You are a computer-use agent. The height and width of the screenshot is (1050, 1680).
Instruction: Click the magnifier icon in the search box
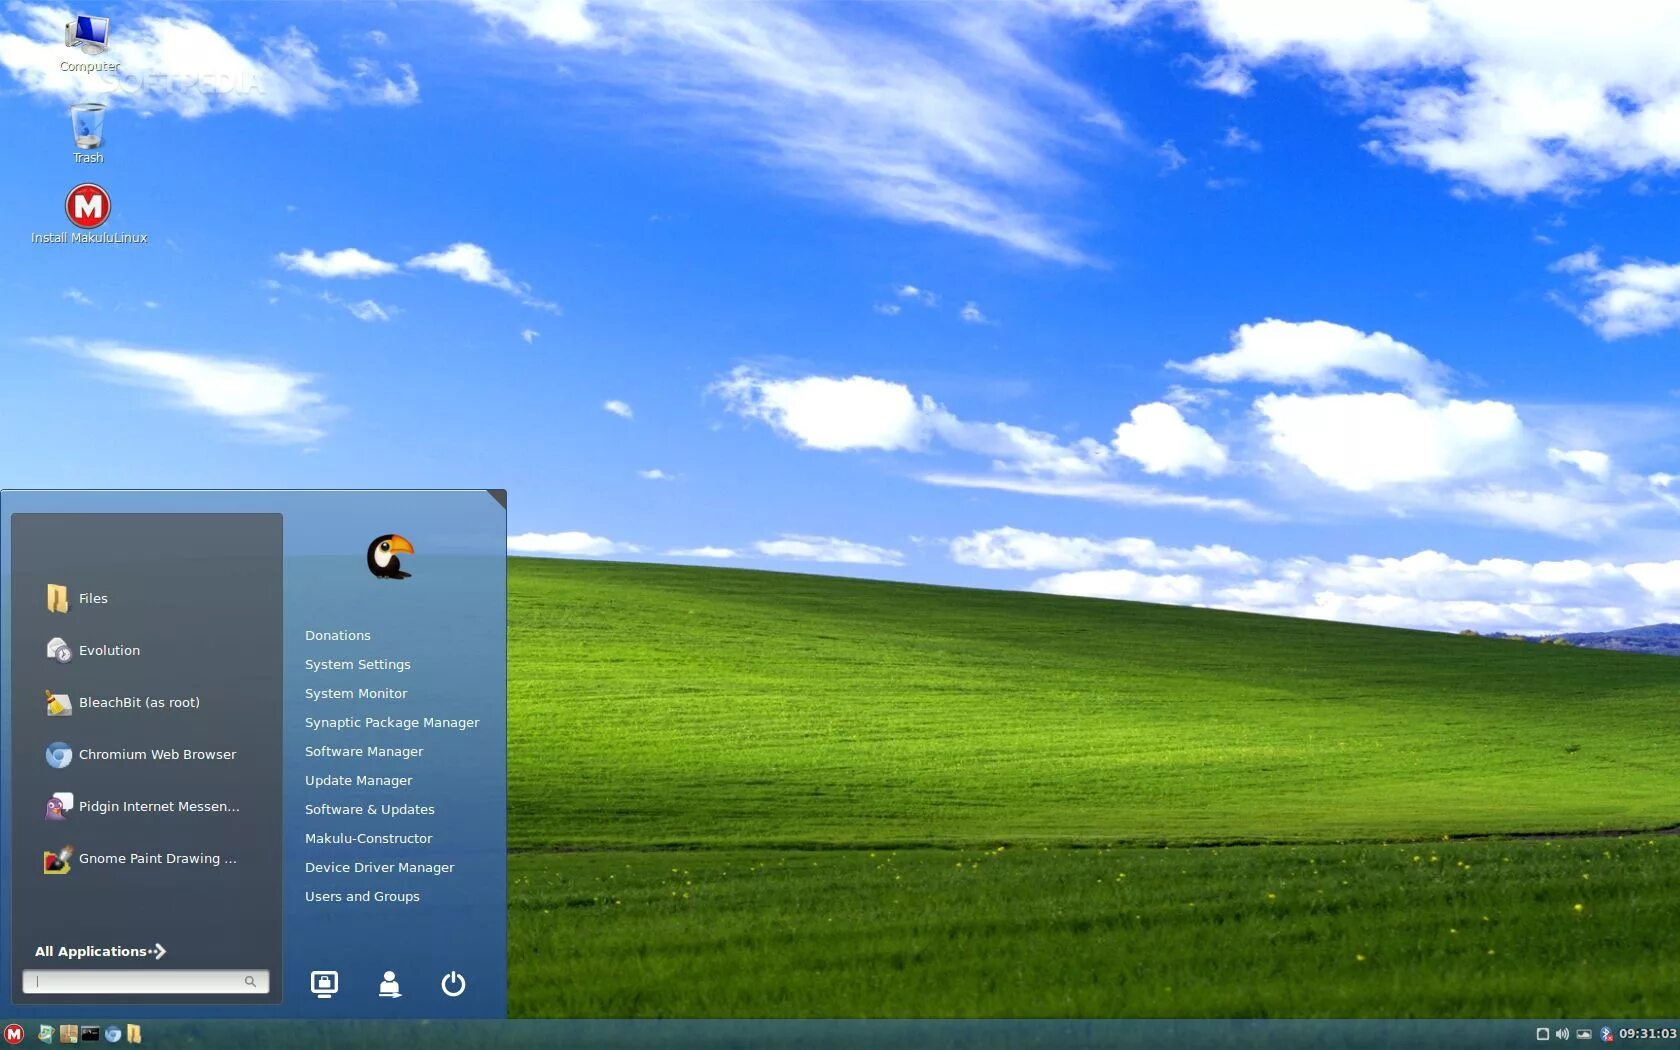click(x=250, y=982)
